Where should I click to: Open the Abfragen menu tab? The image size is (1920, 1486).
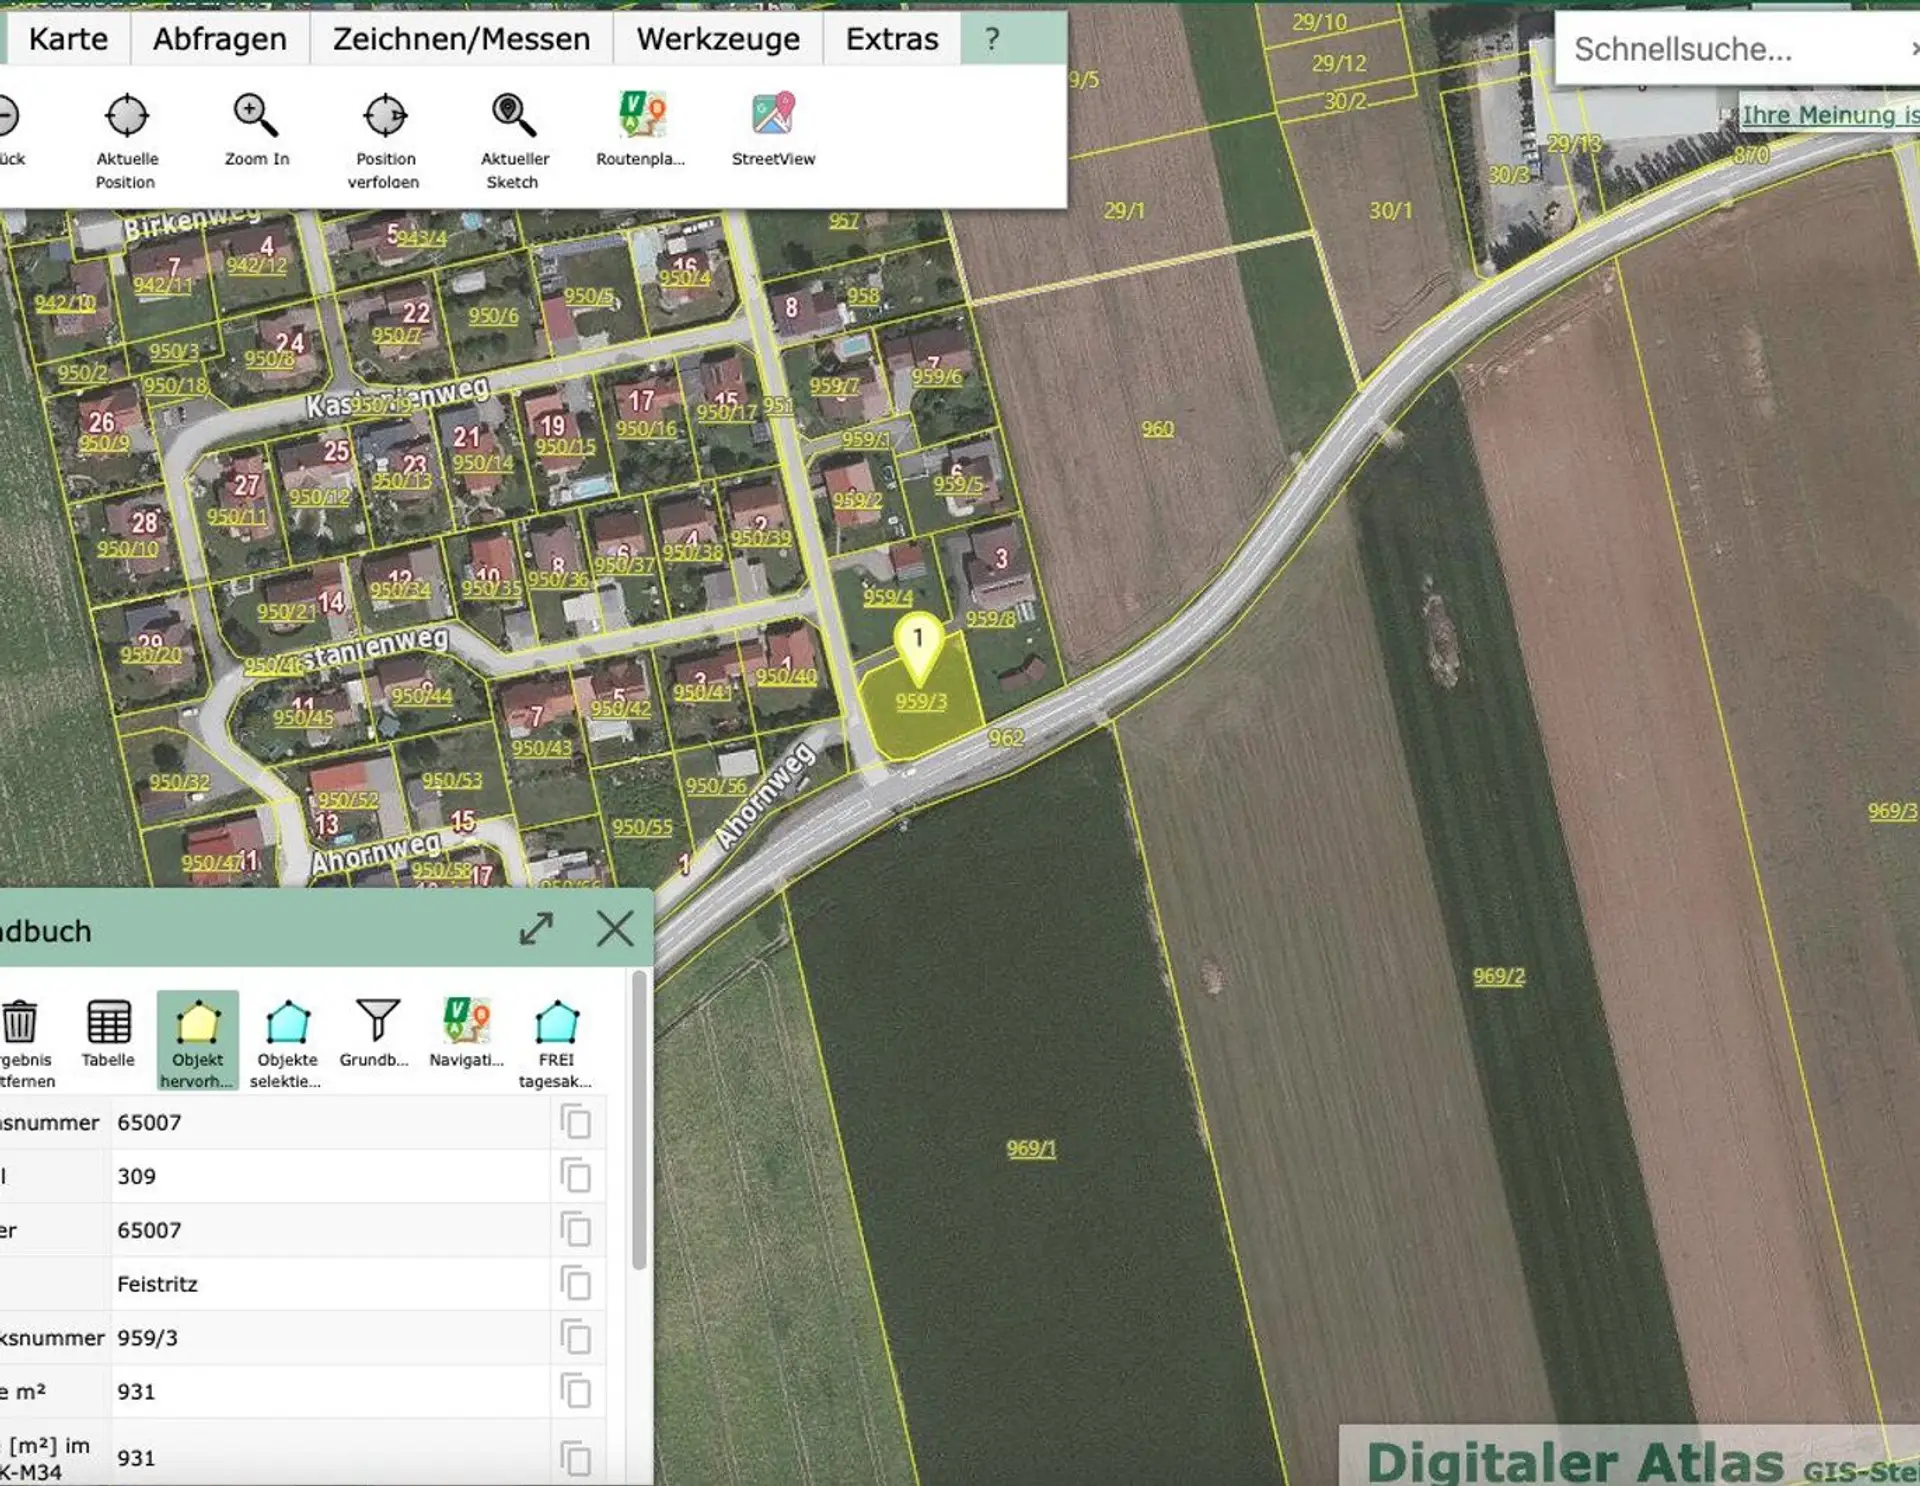(x=220, y=39)
